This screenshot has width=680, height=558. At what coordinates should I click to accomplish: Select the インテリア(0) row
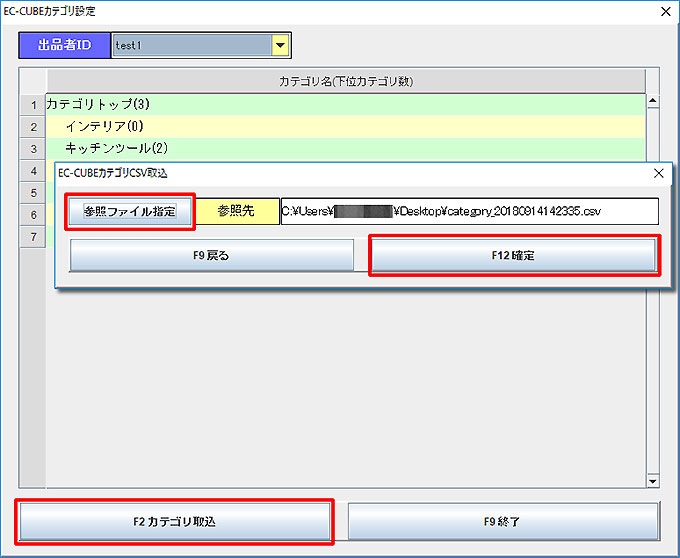pyautogui.click(x=345, y=127)
